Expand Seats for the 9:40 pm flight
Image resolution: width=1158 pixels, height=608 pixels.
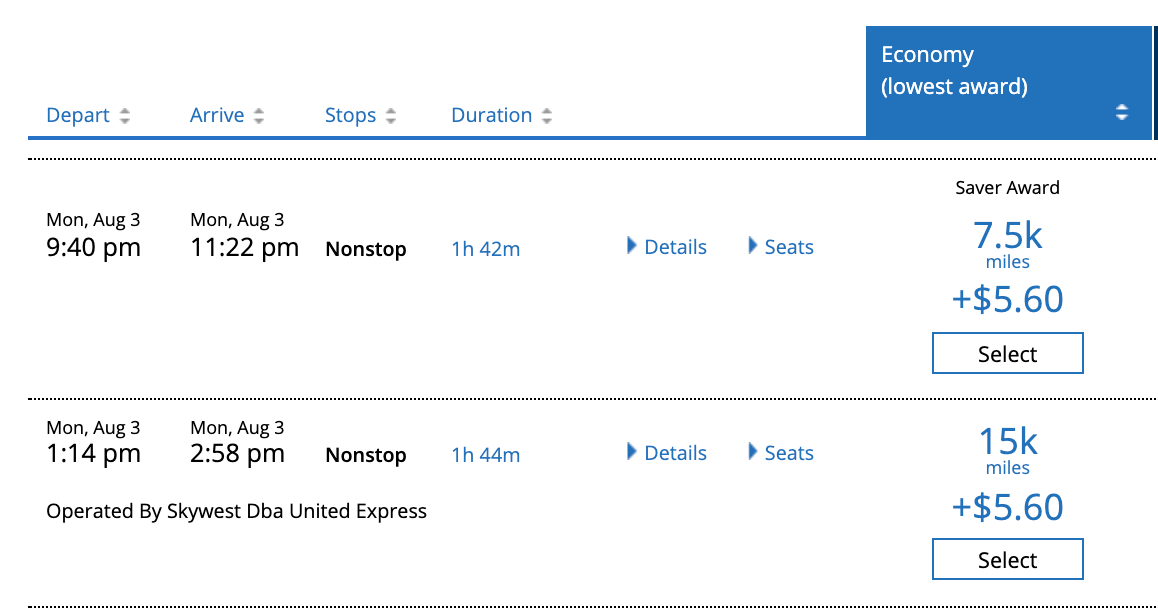click(781, 247)
